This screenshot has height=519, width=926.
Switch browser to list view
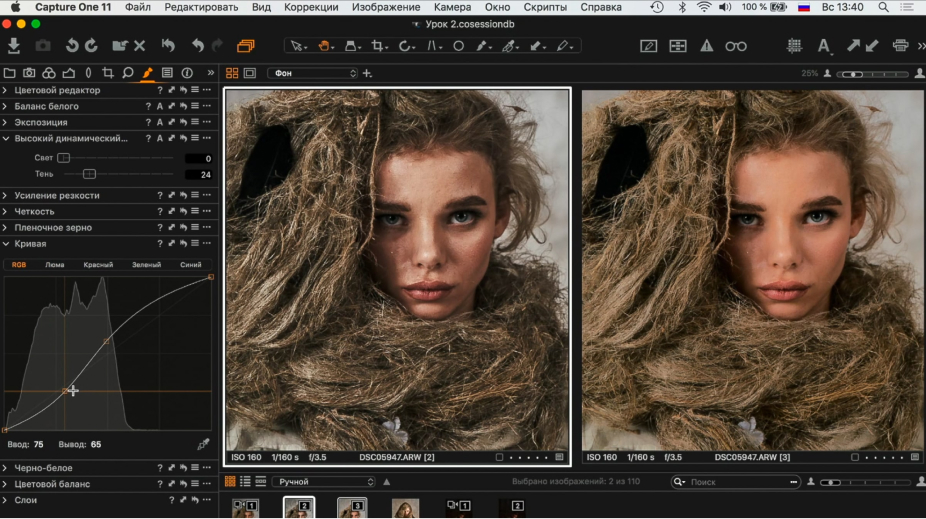[245, 482]
